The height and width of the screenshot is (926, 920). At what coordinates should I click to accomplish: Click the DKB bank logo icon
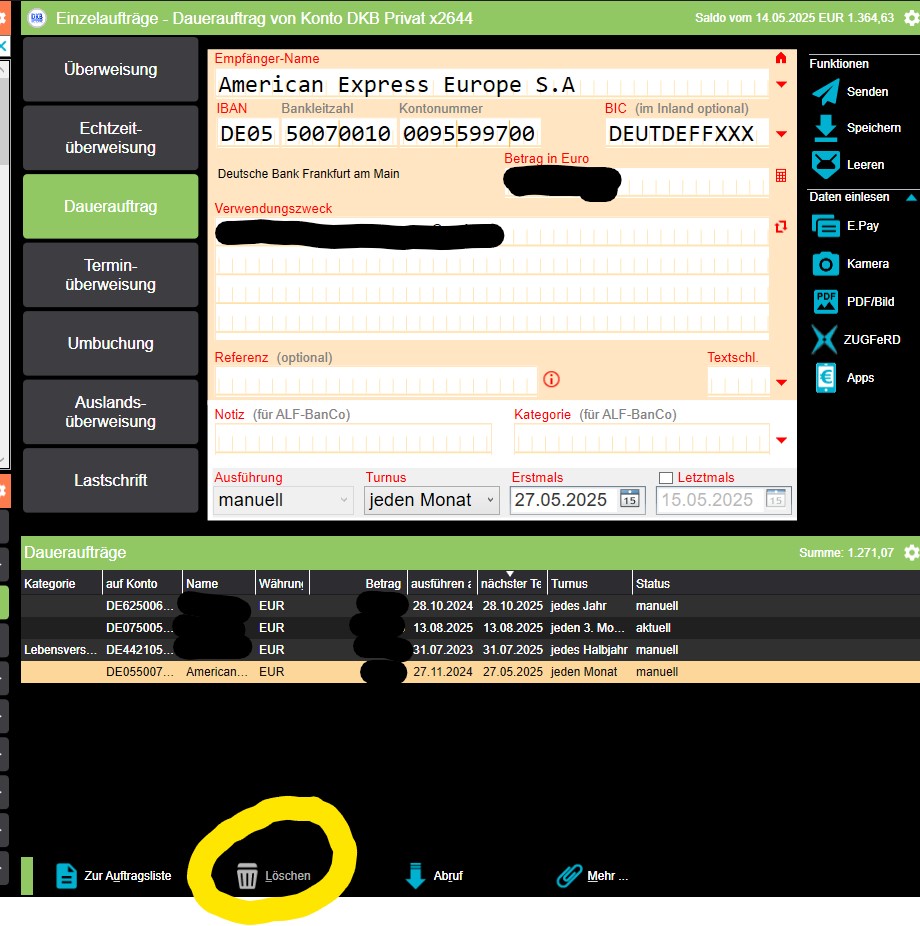click(x=37, y=18)
